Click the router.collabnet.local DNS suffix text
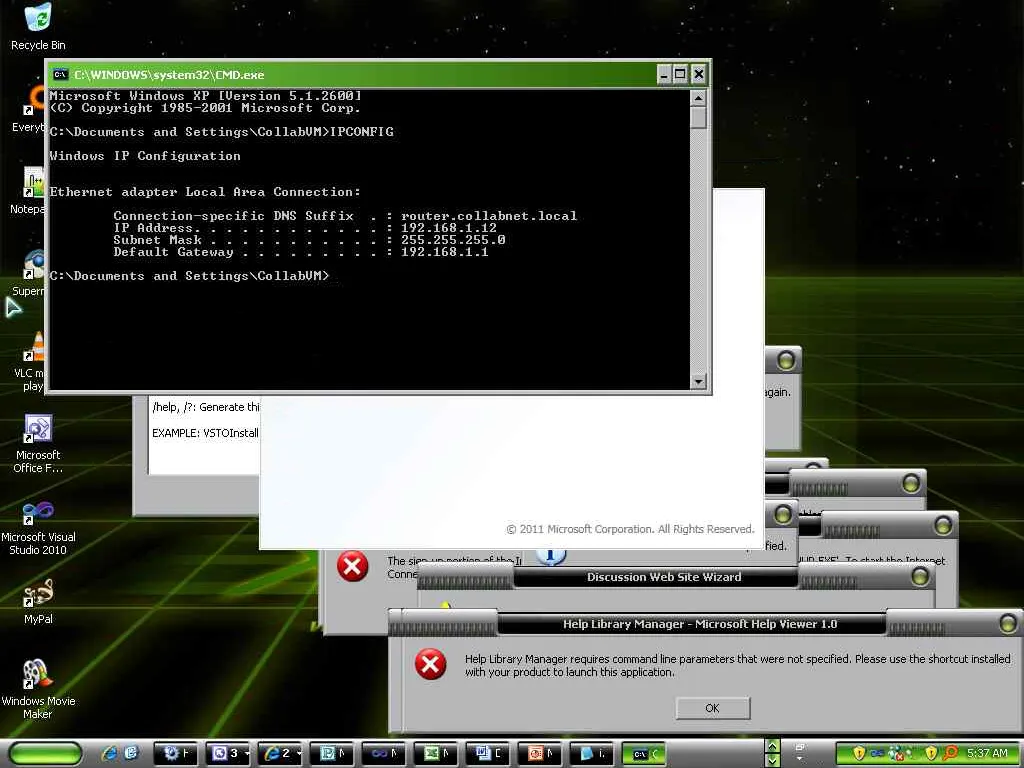 [489, 216]
